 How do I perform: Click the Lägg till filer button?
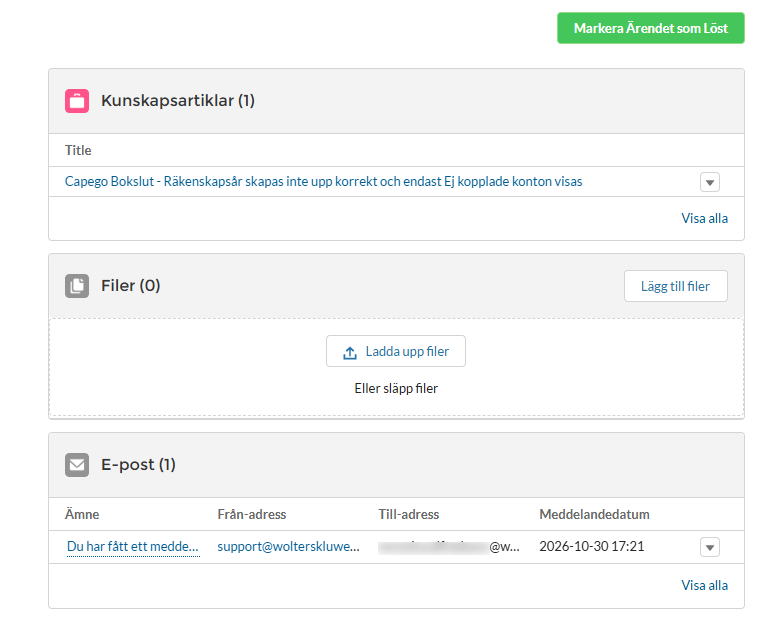tap(676, 286)
